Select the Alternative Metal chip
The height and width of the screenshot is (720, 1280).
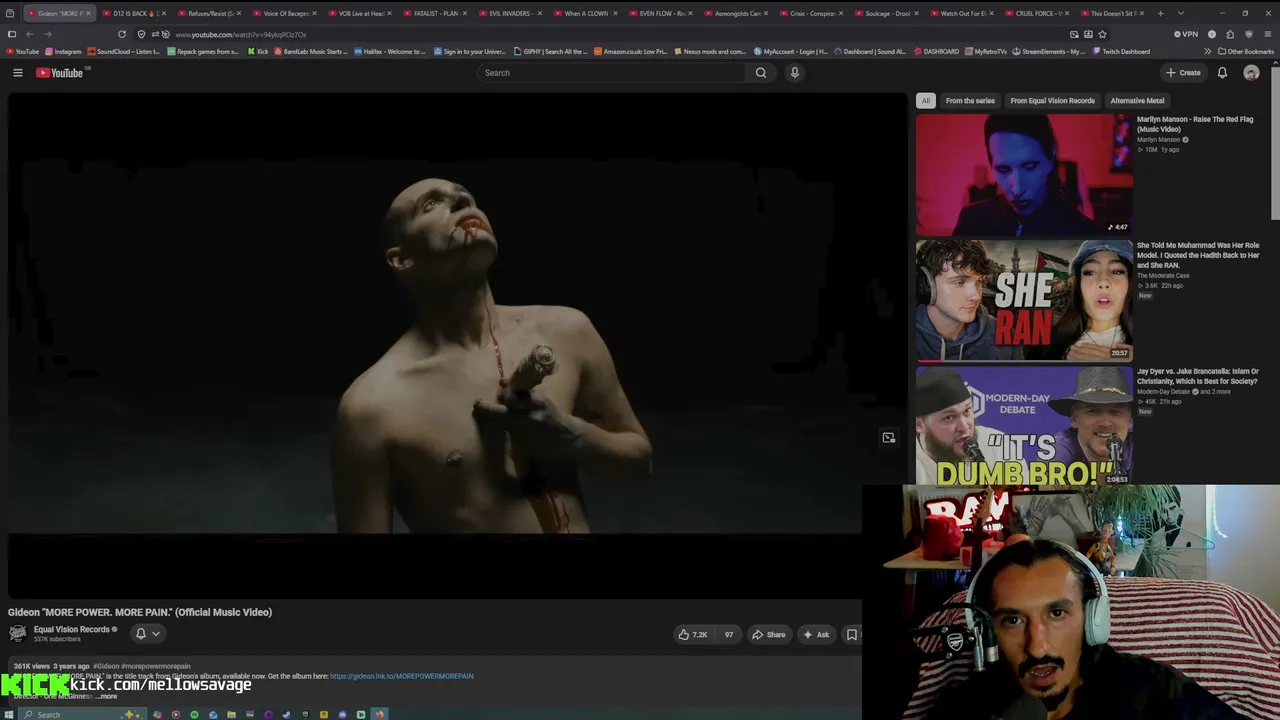pyautogui.click(x=1137, y=100)
